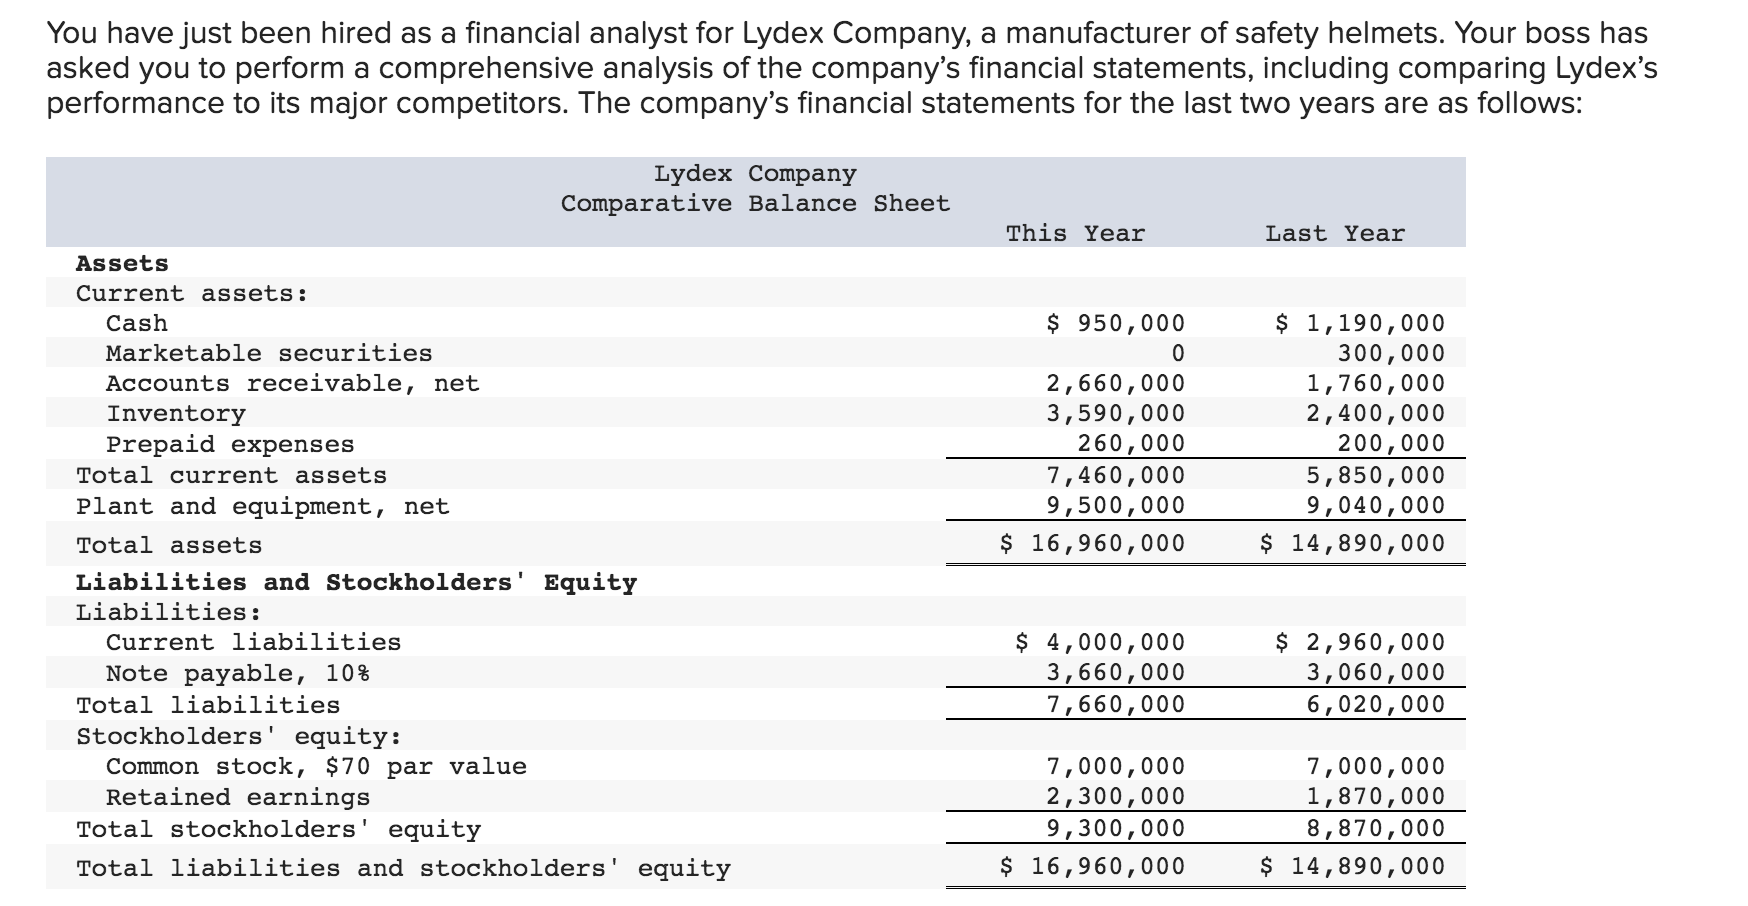Click the "Liabilities:" subheading
The image size is (1748, 906).
tap(169, 613)
